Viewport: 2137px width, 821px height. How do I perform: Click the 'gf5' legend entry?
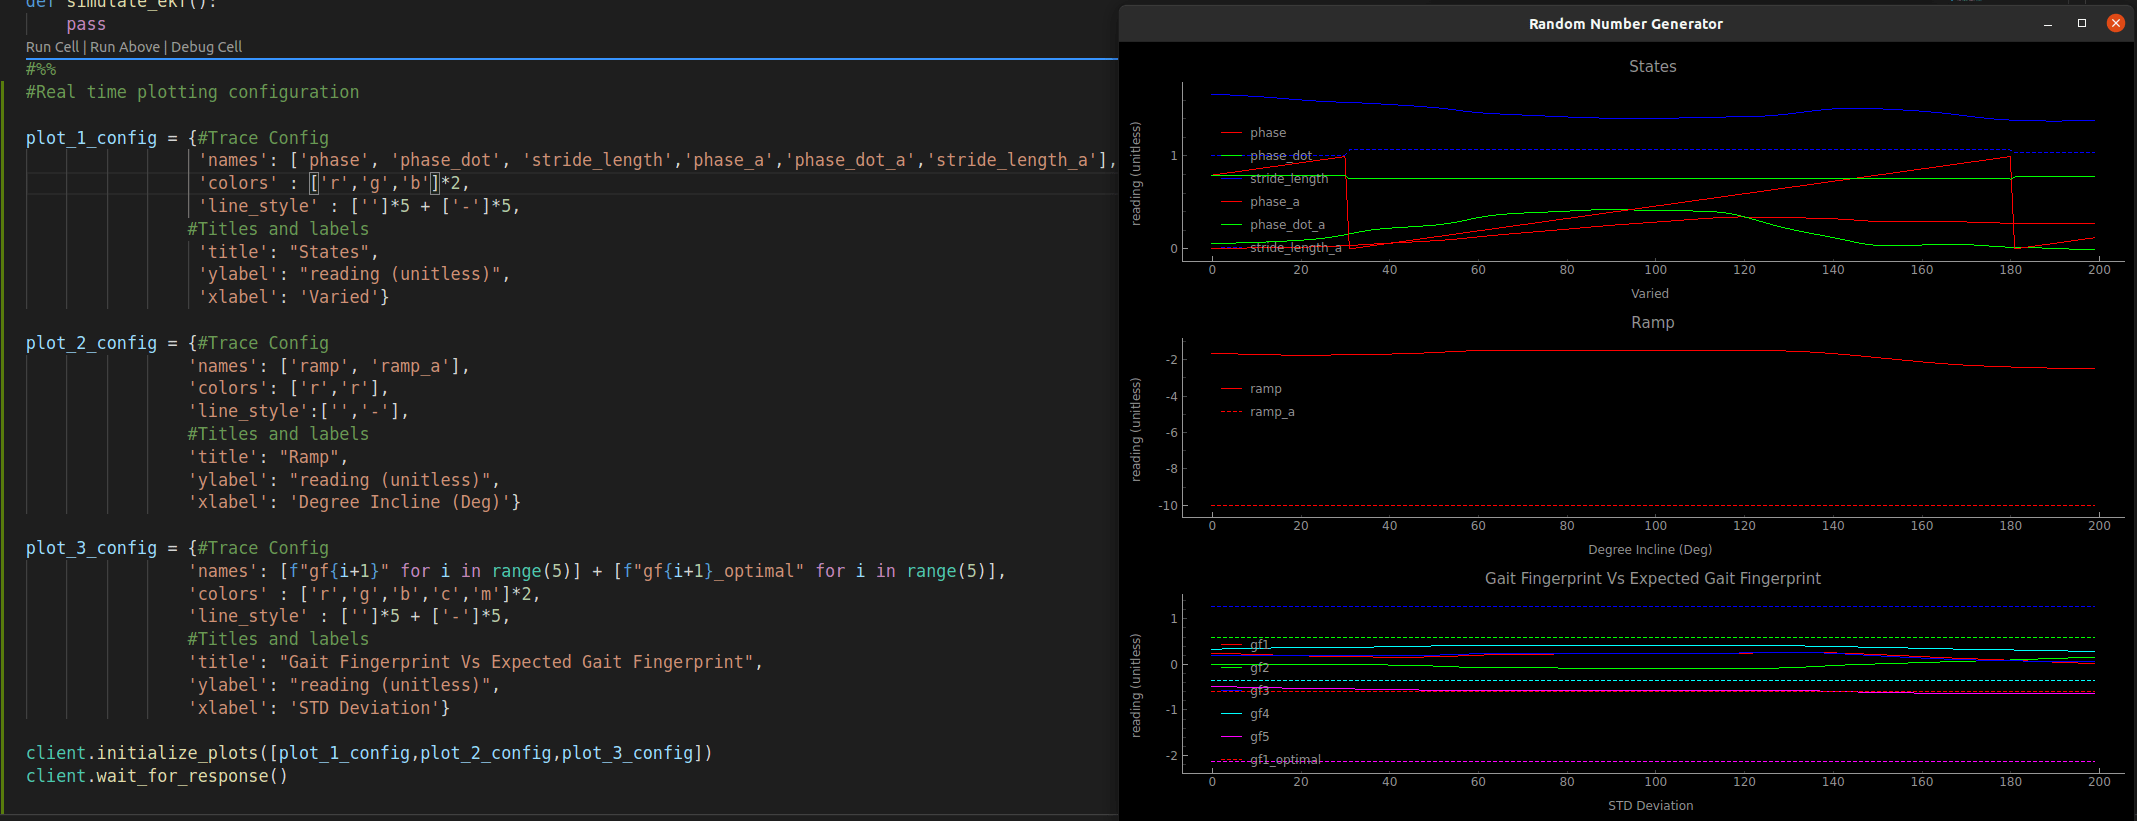pos(1259,737)
